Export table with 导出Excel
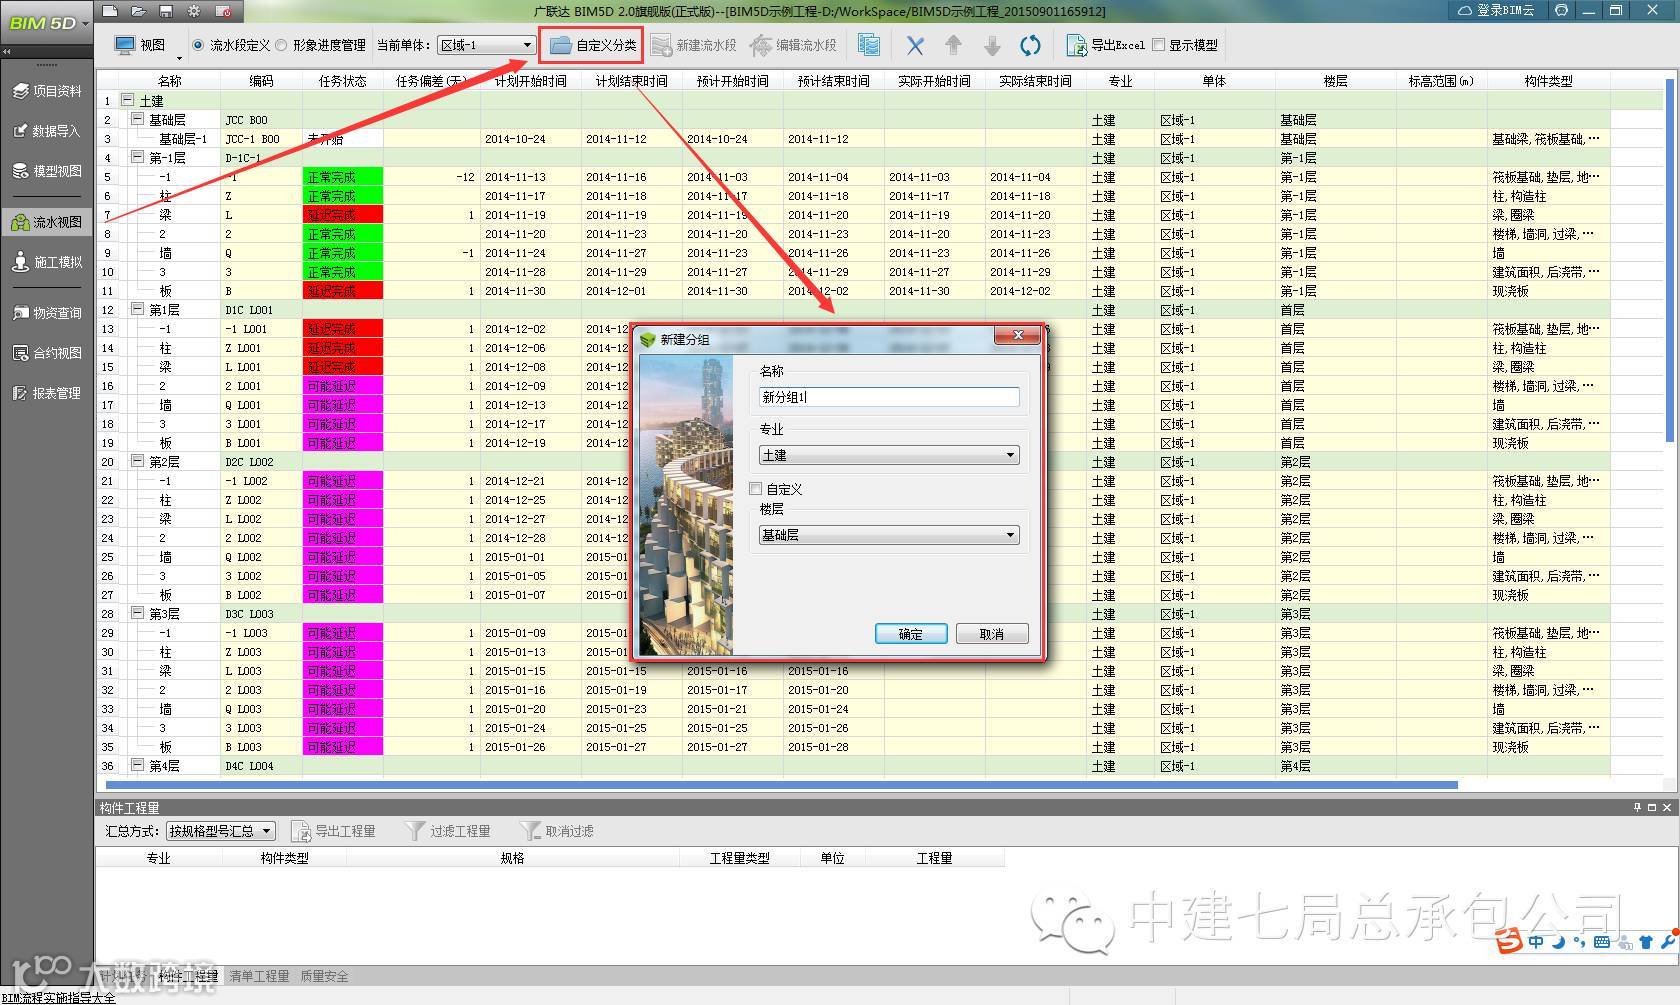This screenshot has width=1680, height=1005. pyautogui.click(x=1105, y=45)
